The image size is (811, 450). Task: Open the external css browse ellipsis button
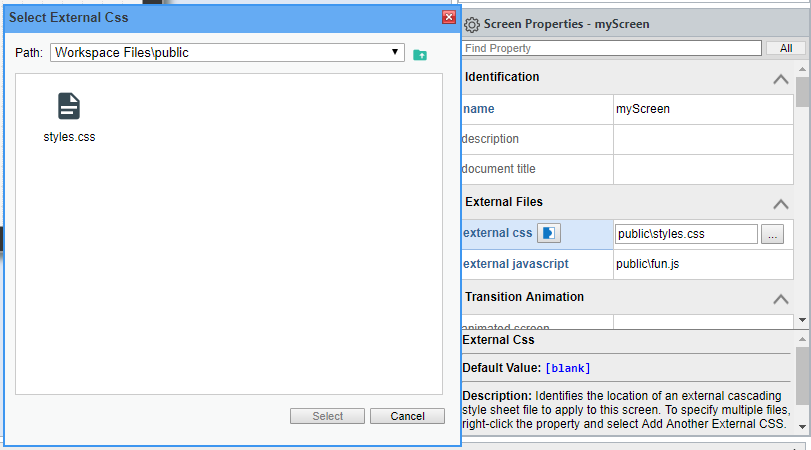(x=772, y=234)
